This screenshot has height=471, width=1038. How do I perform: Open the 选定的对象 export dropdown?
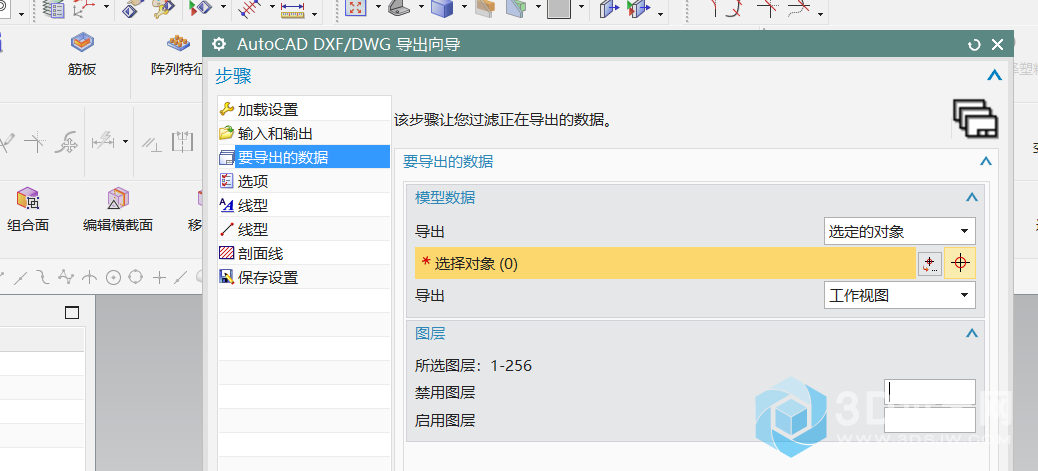pos(900,232)
